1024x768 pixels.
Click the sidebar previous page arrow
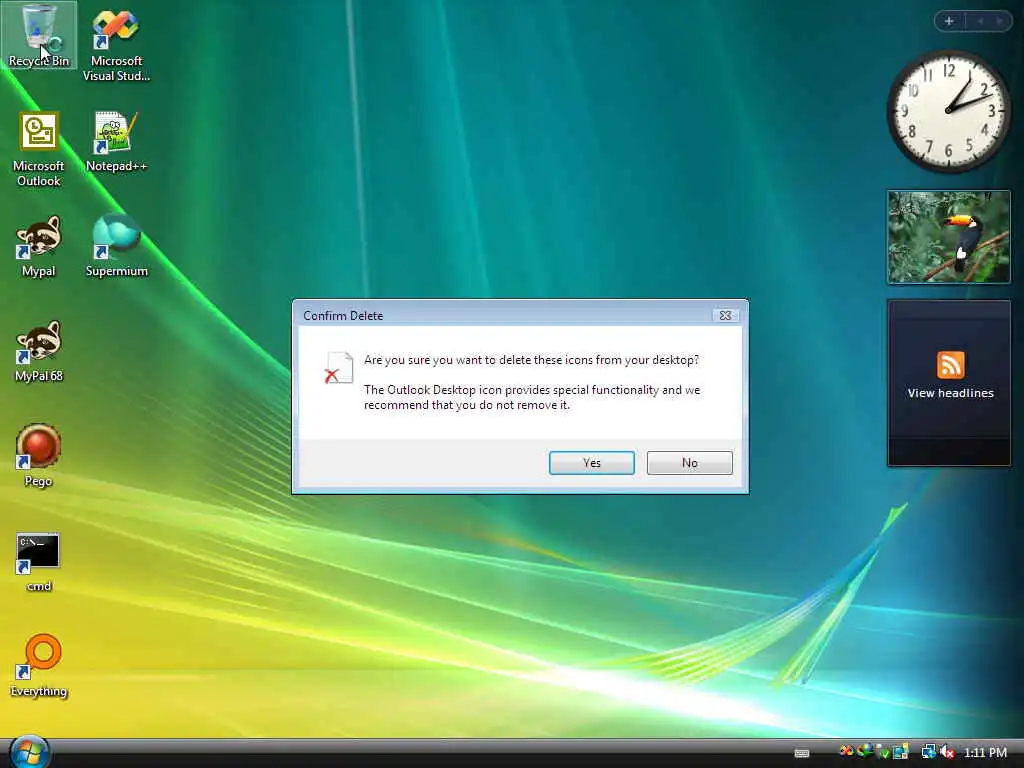pyautogui.click(x=980, y=21)
